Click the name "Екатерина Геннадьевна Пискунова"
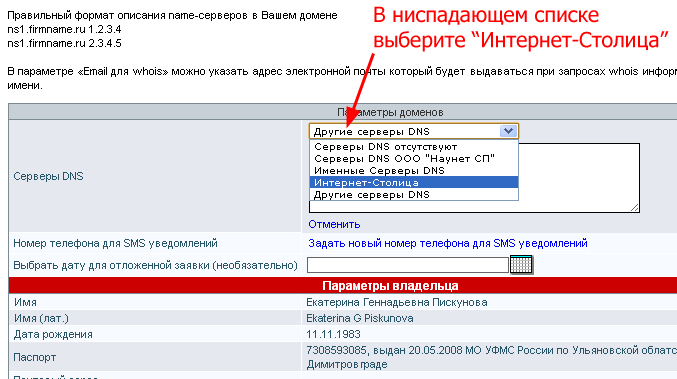This screenshot has height=379, width=677. [x=397, y=302]
